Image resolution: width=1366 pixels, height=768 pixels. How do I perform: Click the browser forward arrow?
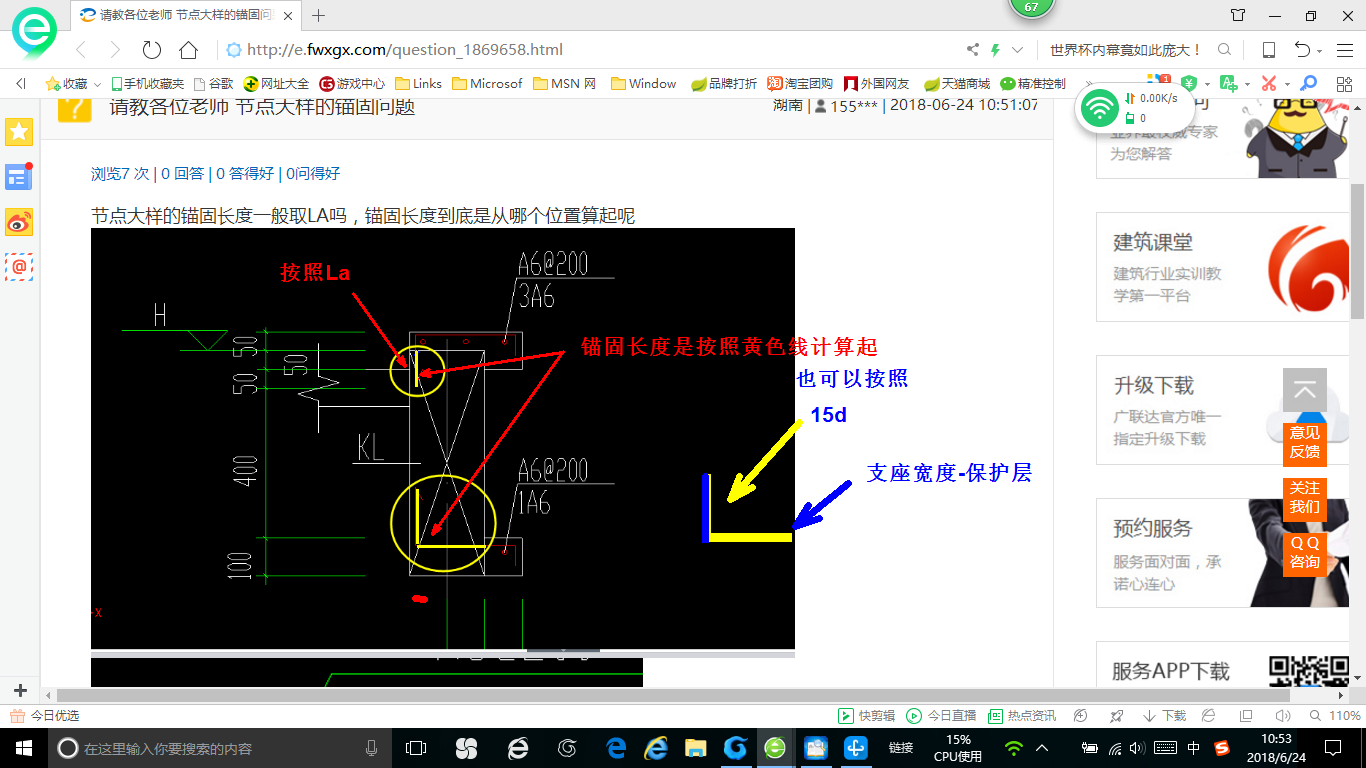(115, 50)
